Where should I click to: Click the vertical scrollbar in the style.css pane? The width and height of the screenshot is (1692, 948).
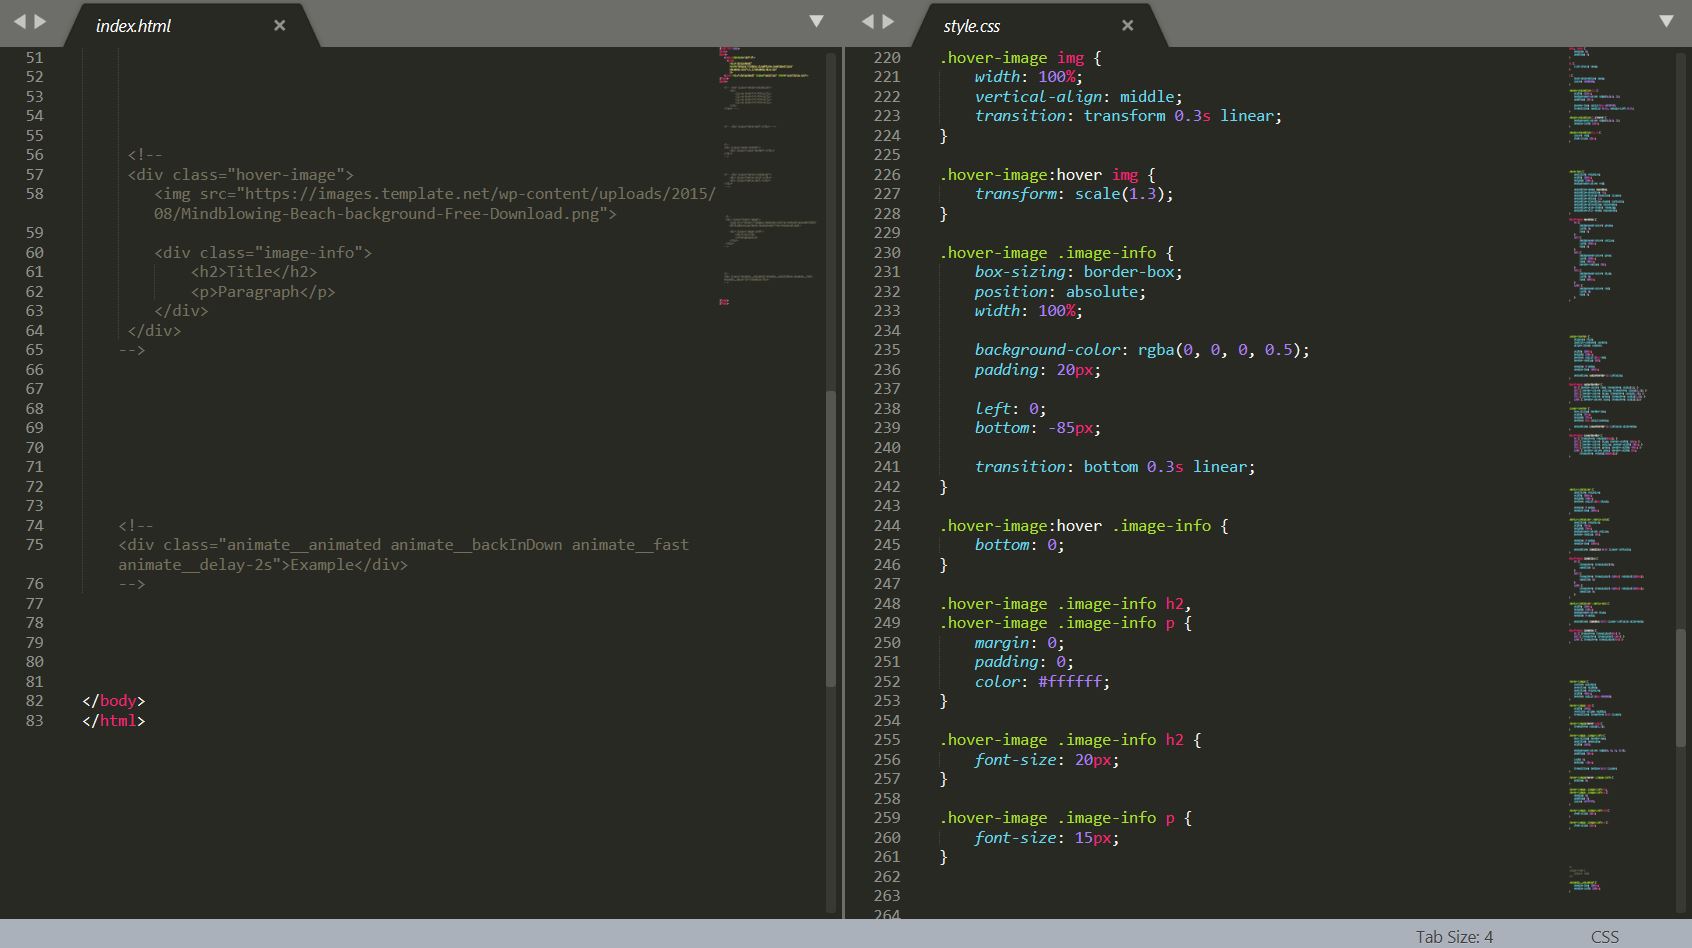click(1681, 688)
